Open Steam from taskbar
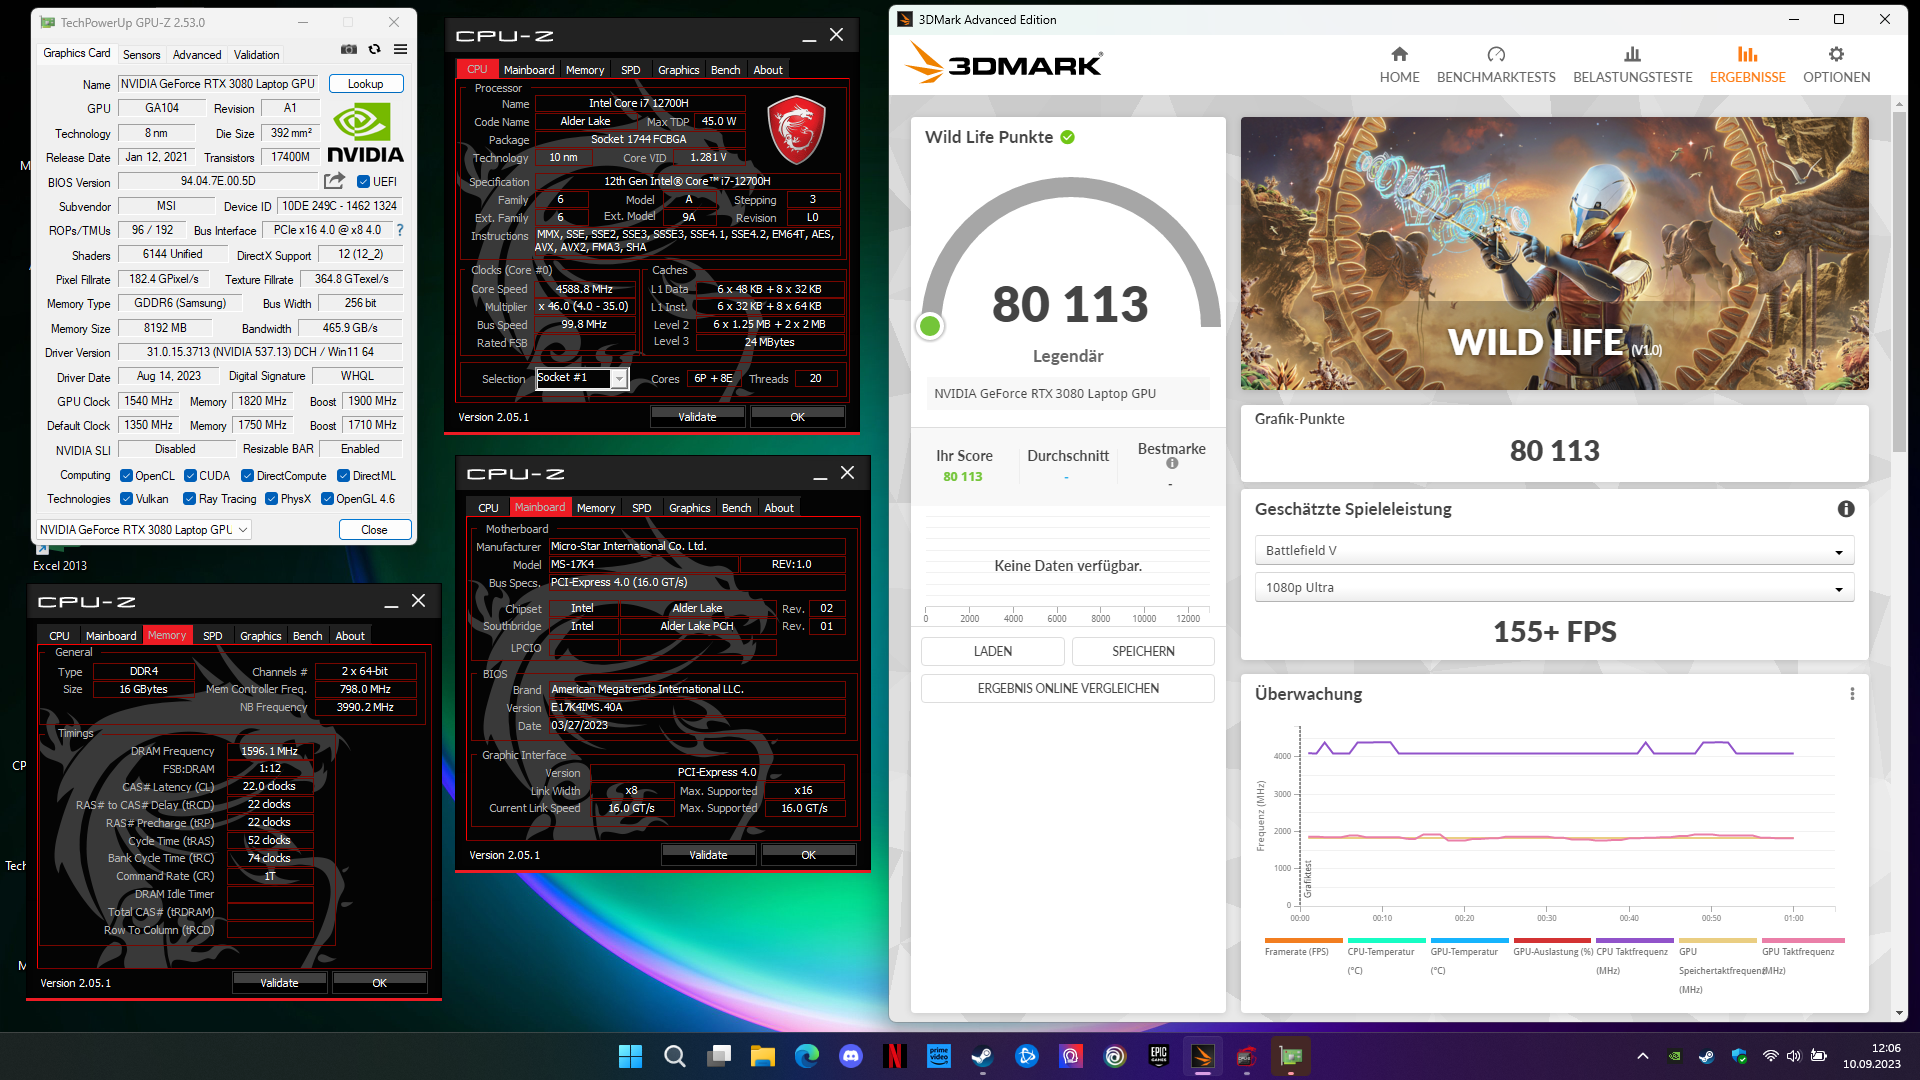Image resolution: width=1920 pixels, height=1080 pixels. coord(983,1056)
